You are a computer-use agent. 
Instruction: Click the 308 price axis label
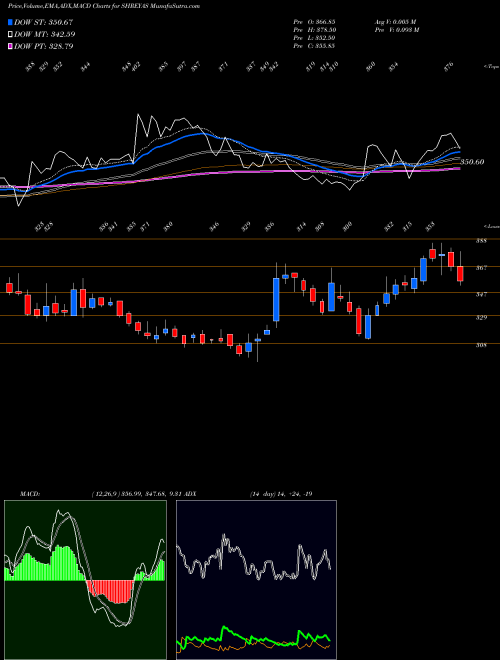tap(482, 345)
